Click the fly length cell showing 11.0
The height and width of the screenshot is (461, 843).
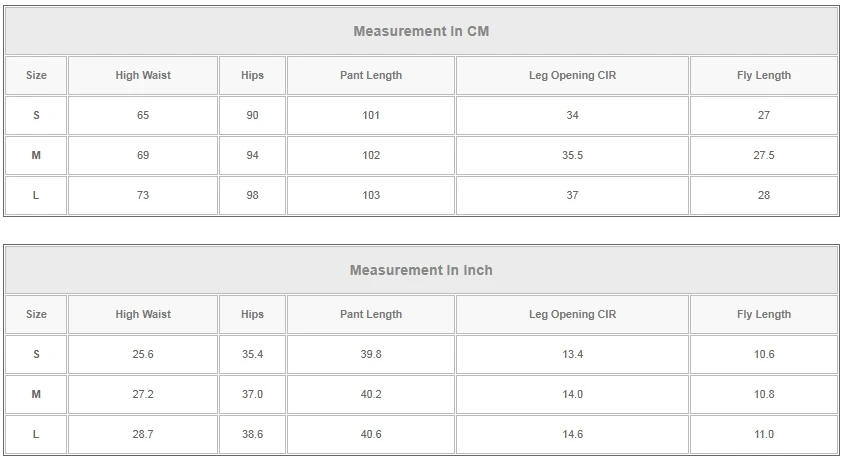764,435
